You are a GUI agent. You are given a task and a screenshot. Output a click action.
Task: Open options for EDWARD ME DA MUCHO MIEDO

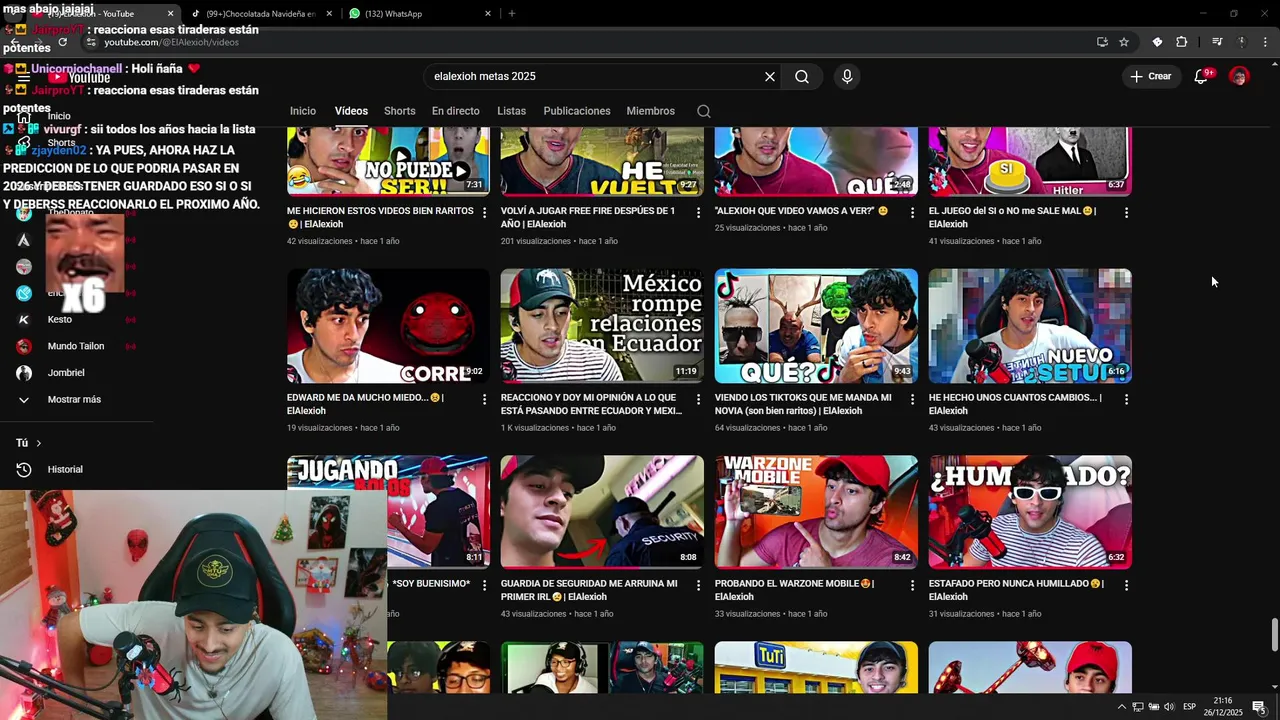(485, 399)
